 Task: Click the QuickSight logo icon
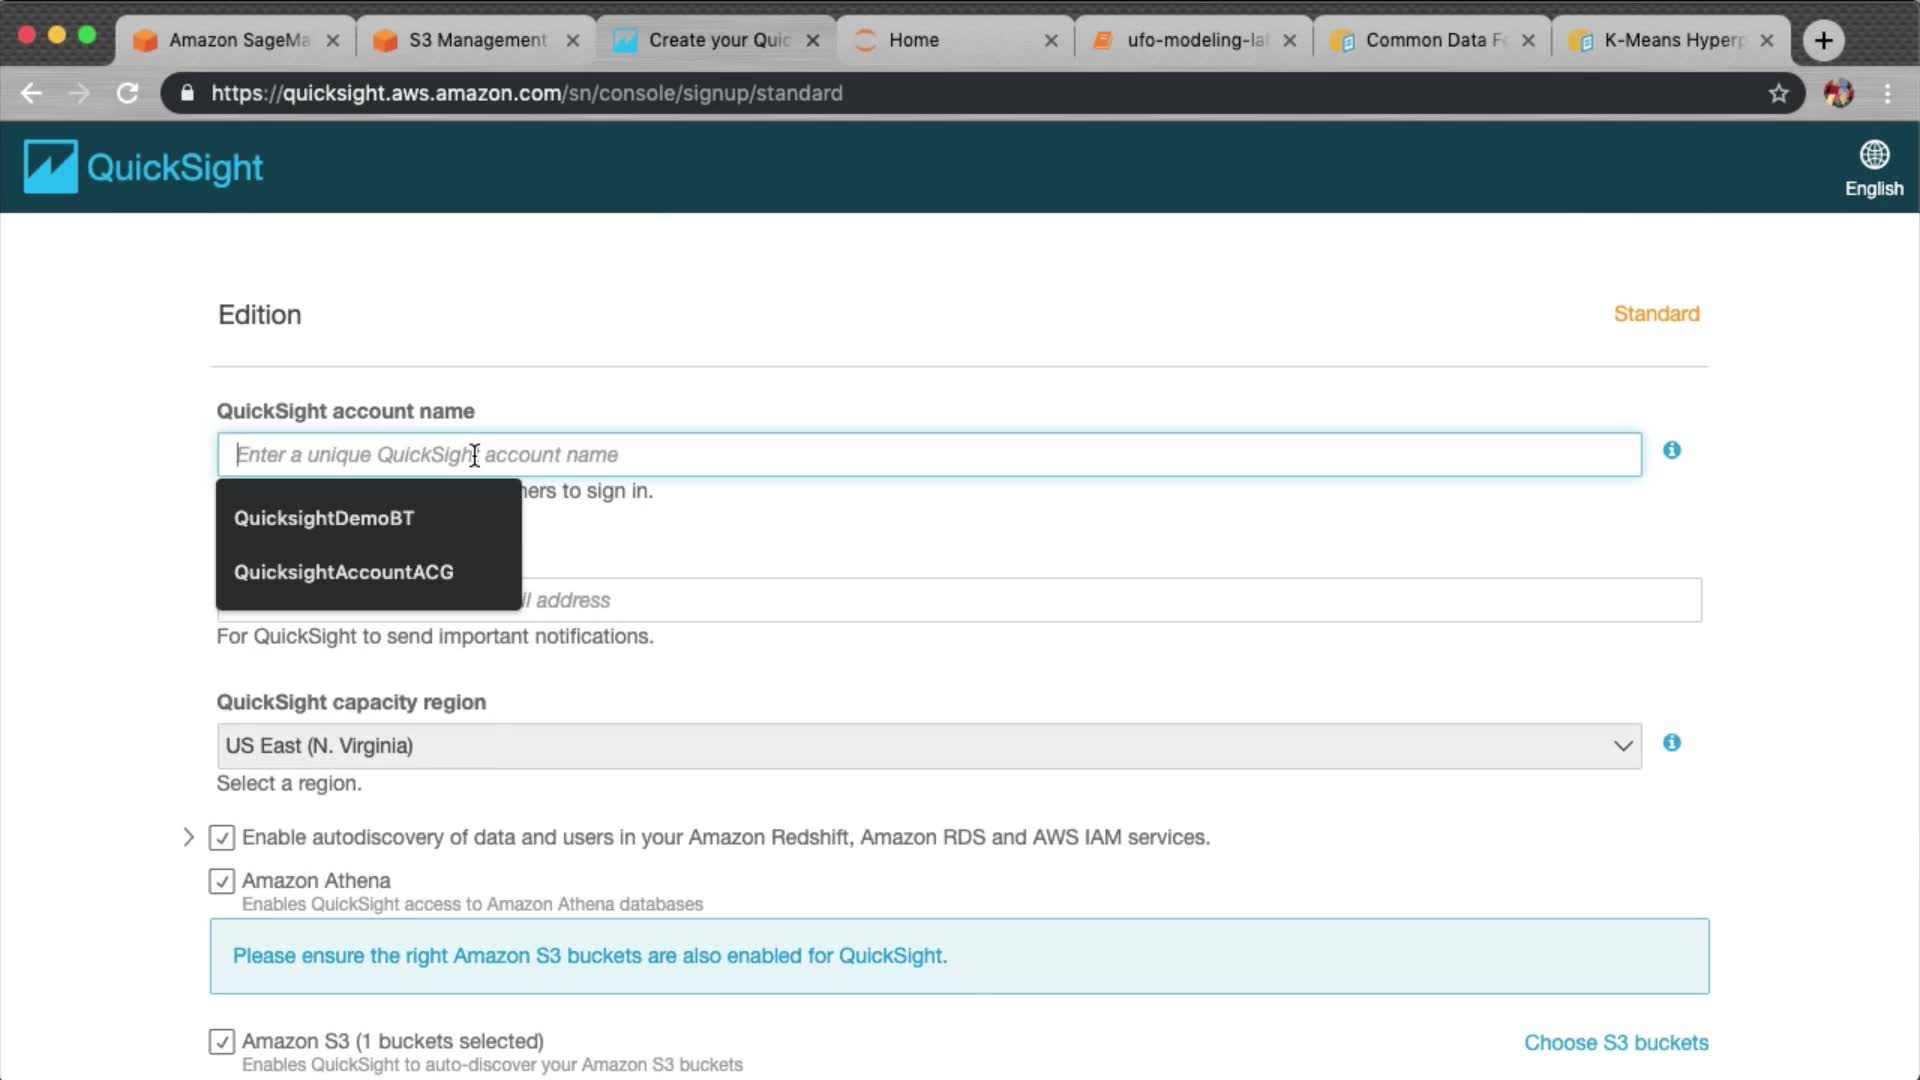coord(50,166)
